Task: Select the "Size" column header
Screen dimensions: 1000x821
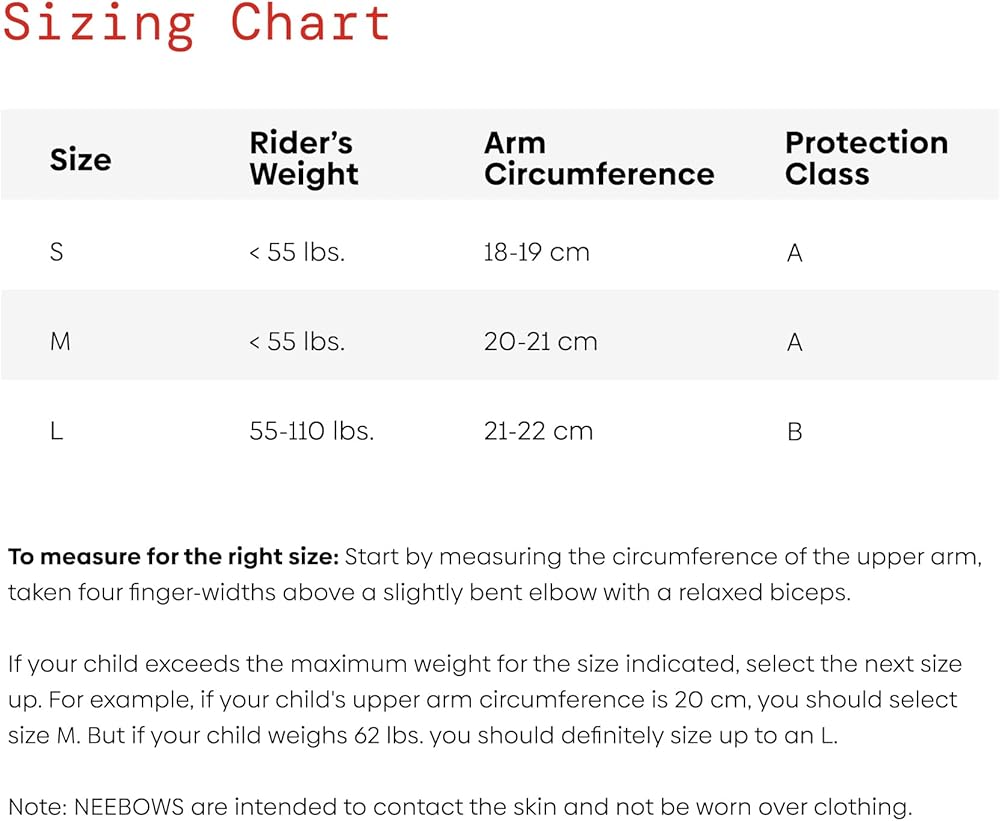Action: click(80, 159)
